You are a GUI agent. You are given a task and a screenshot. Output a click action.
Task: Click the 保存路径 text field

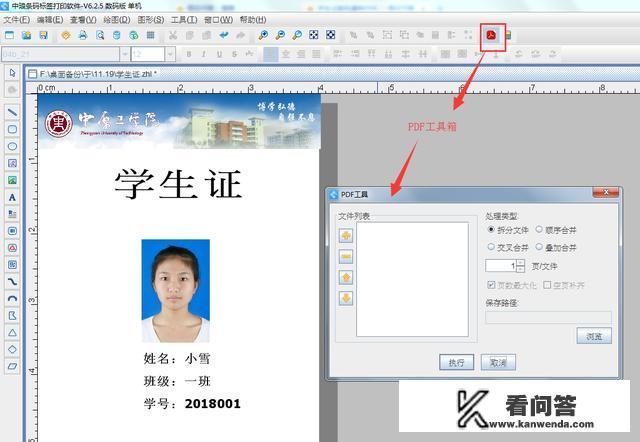point(548,318)
